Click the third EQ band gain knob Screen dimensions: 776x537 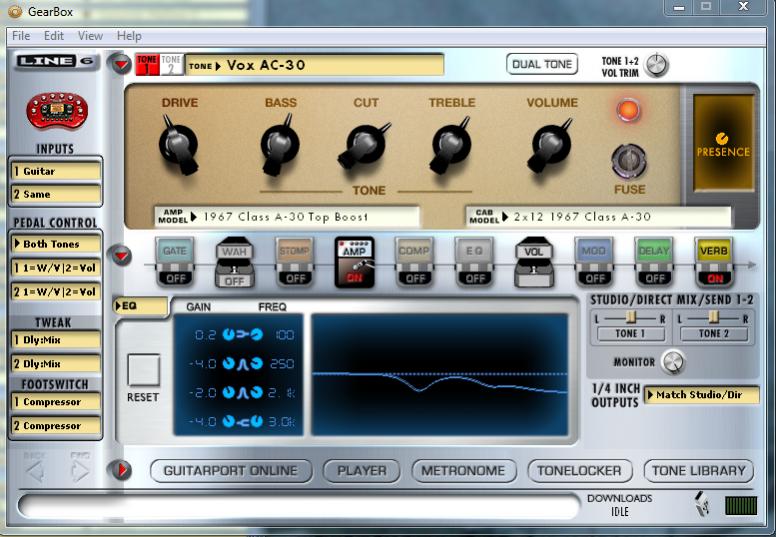click(x=228, y=393)
